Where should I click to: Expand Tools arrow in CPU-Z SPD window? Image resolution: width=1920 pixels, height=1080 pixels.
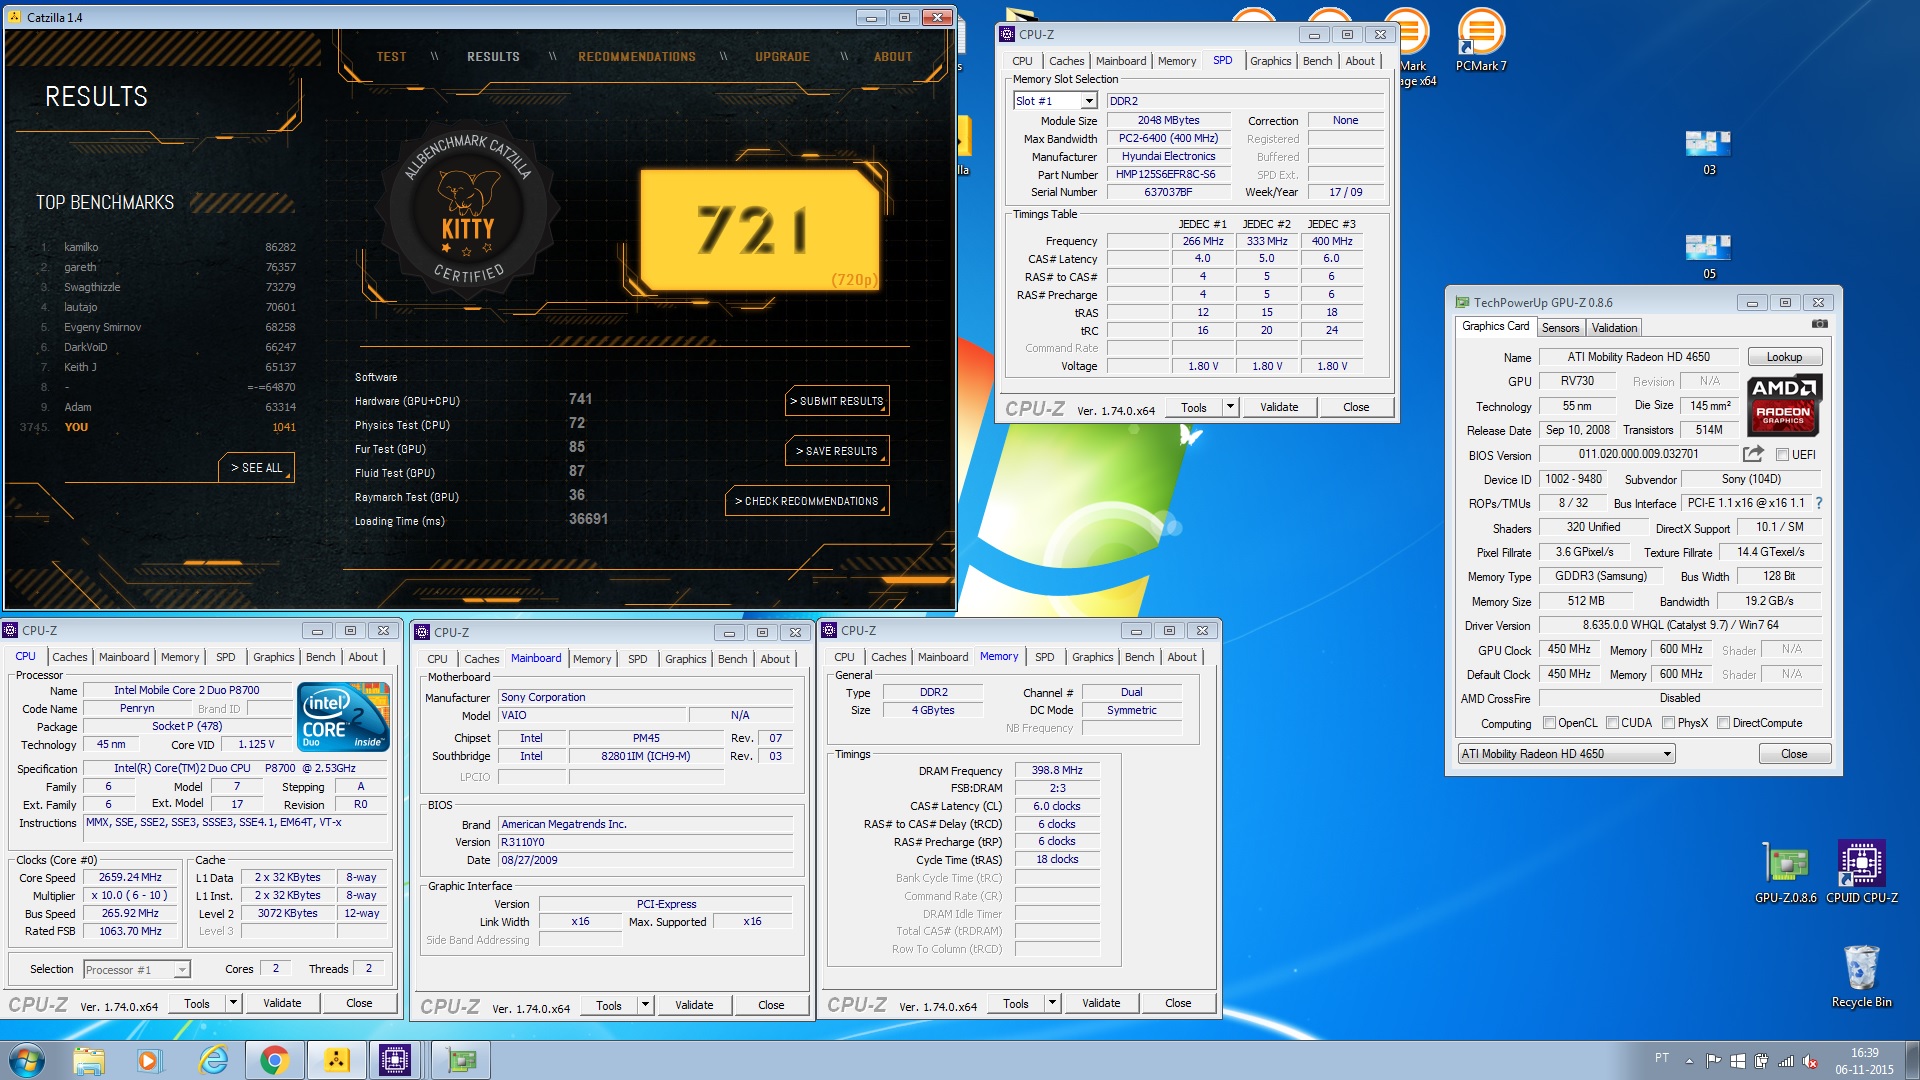click(1230, 407)
